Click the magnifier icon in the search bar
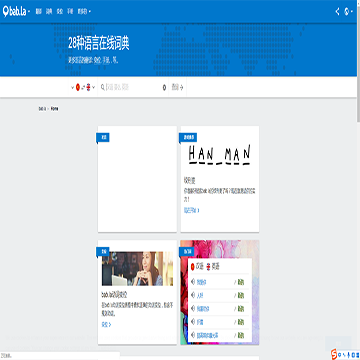Viewport: 360px width, 360px height. [x=103, y=87]
